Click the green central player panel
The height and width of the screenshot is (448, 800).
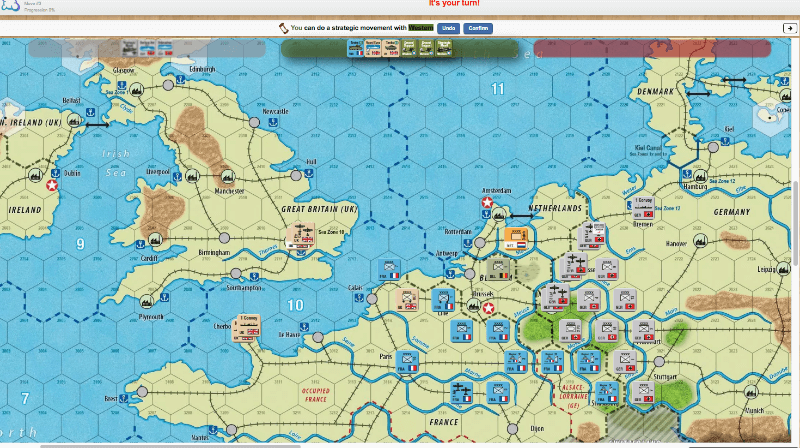click(x=400, y=48)
